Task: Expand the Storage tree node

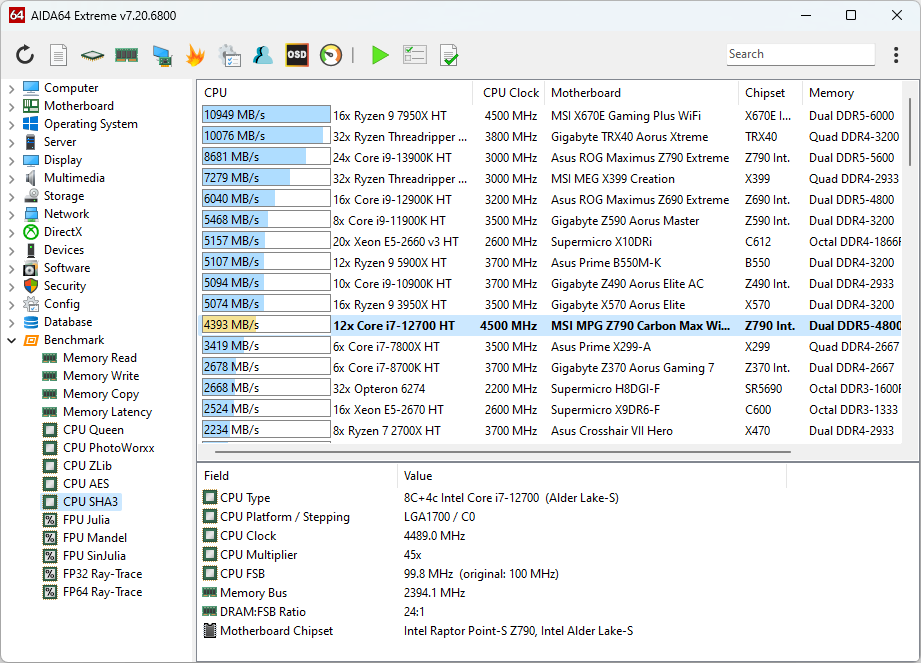Action: (x=12, y=196)
